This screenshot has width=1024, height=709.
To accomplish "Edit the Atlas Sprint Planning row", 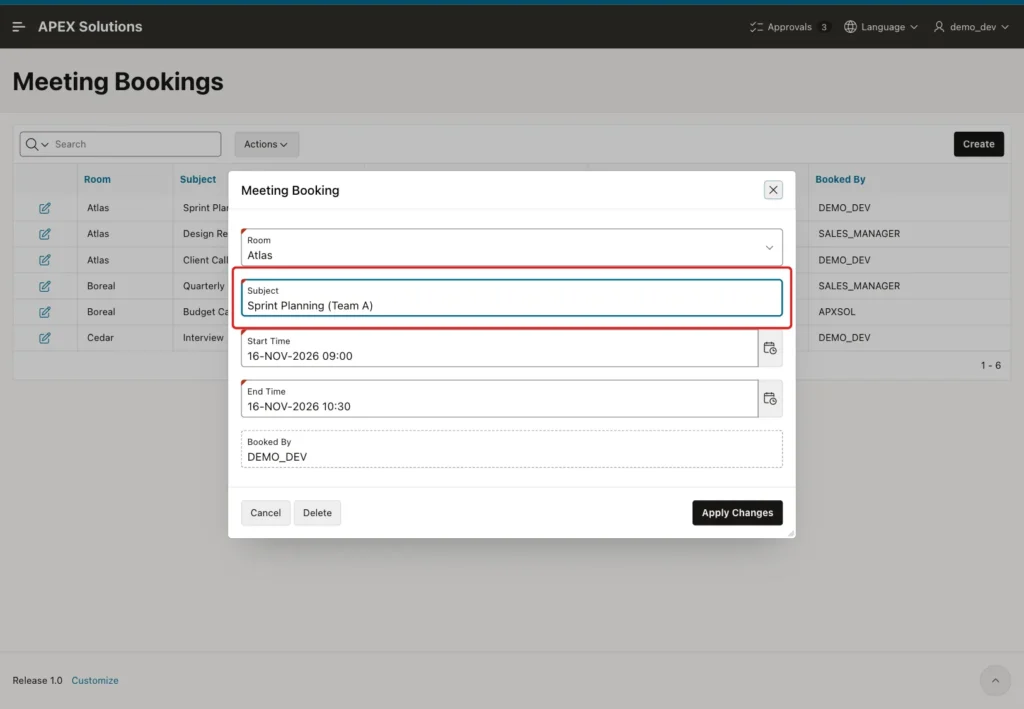I will [44, 208].
